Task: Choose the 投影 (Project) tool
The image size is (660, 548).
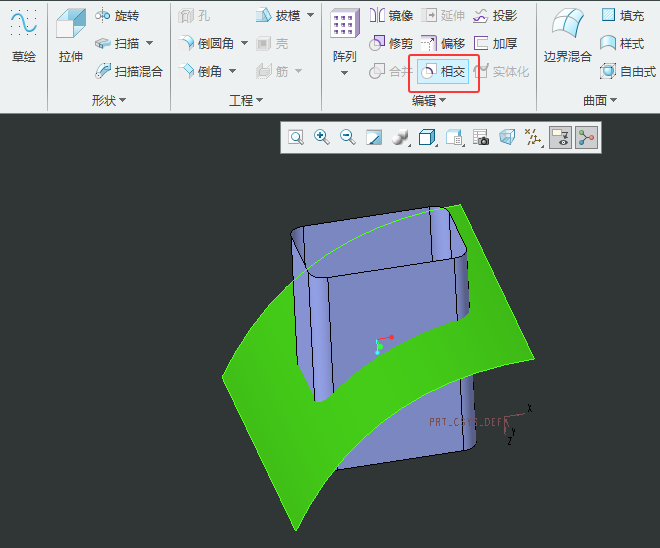Action: (x=495, y=16)
